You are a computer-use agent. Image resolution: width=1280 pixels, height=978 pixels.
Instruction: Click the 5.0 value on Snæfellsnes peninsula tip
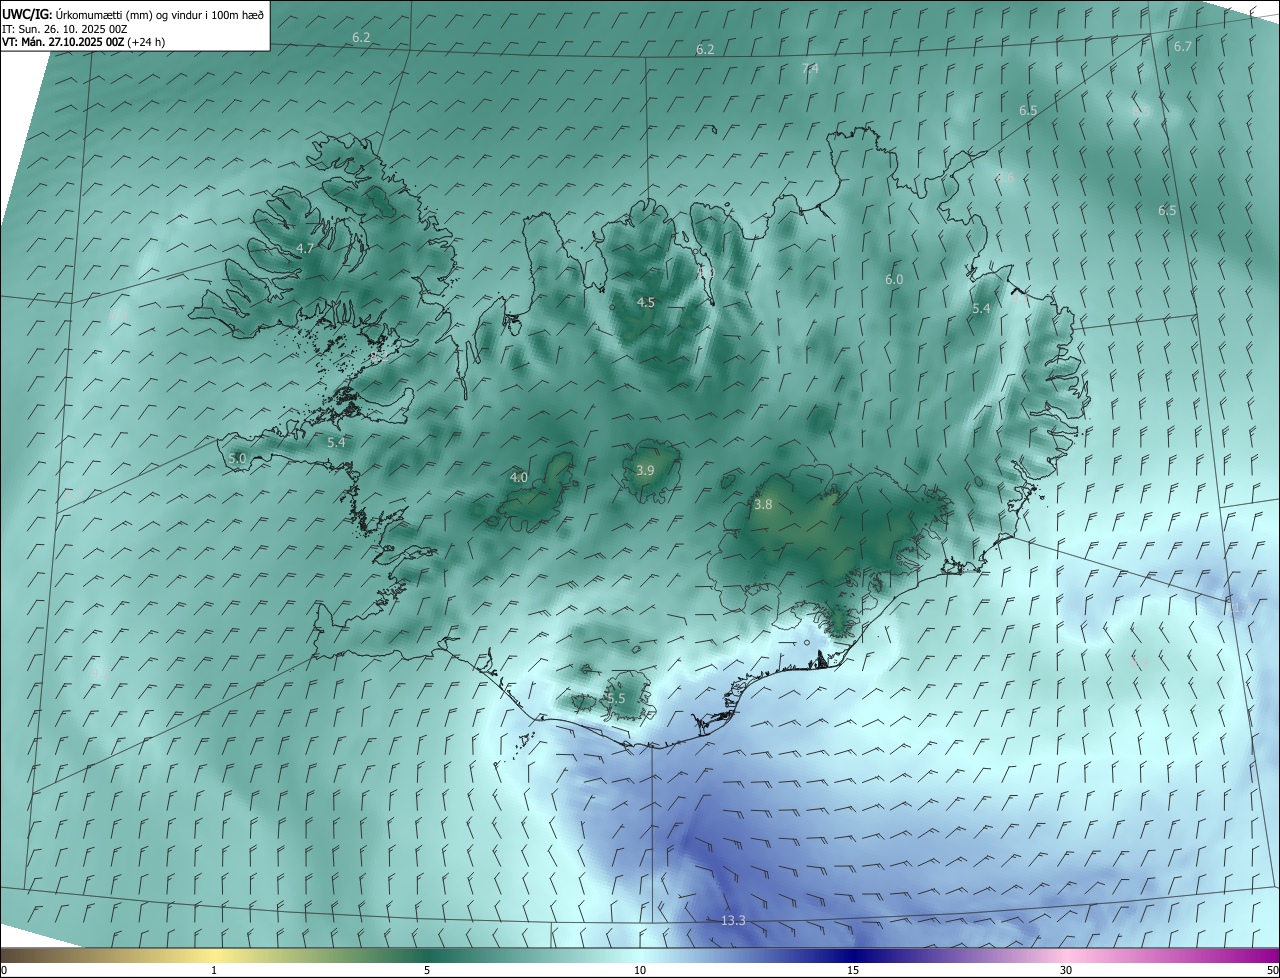tap(237, 458)
